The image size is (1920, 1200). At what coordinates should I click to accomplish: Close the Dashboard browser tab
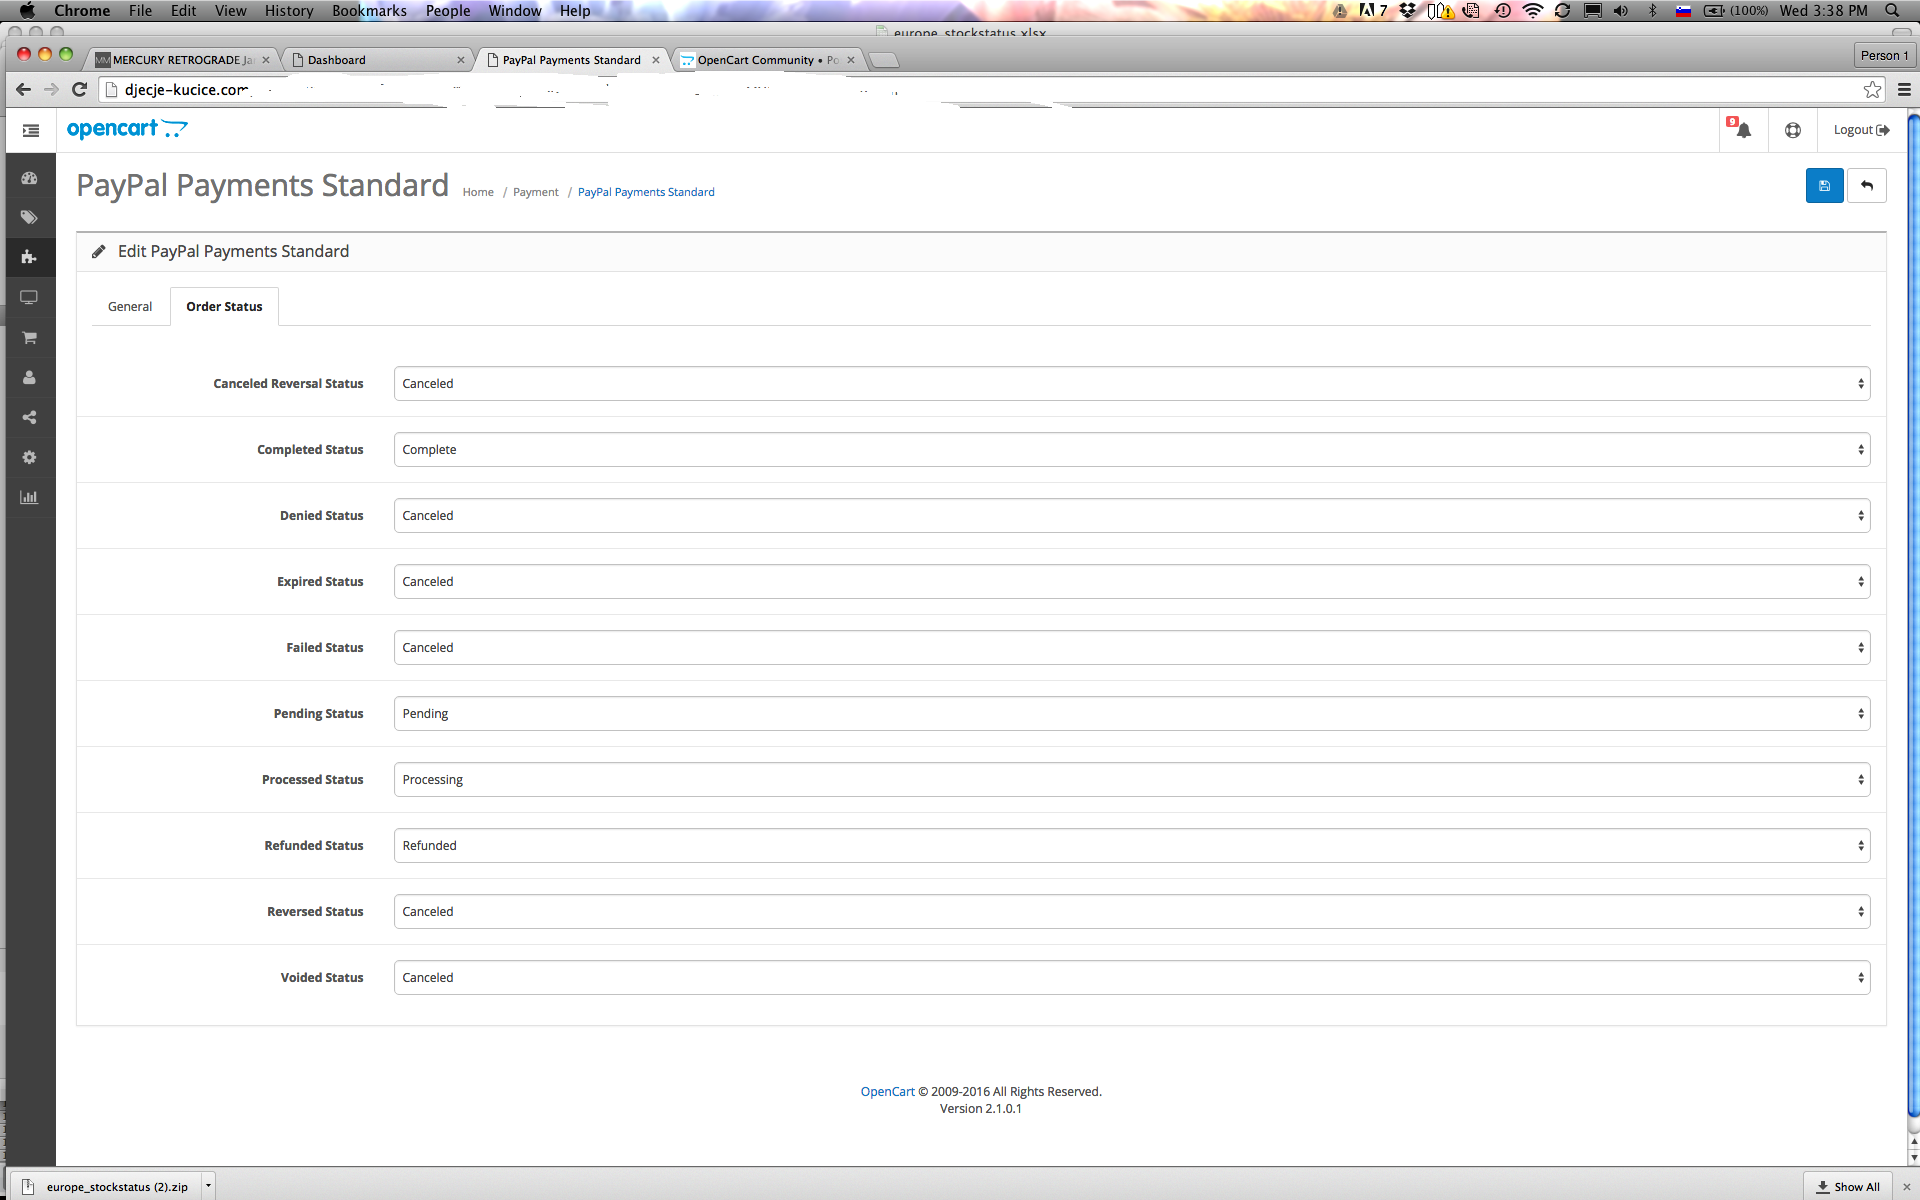click(x=460, y=60)
